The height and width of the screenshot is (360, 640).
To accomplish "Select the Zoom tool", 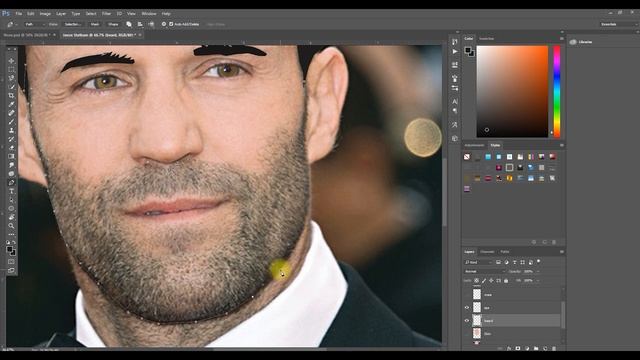I will (11, 226).
